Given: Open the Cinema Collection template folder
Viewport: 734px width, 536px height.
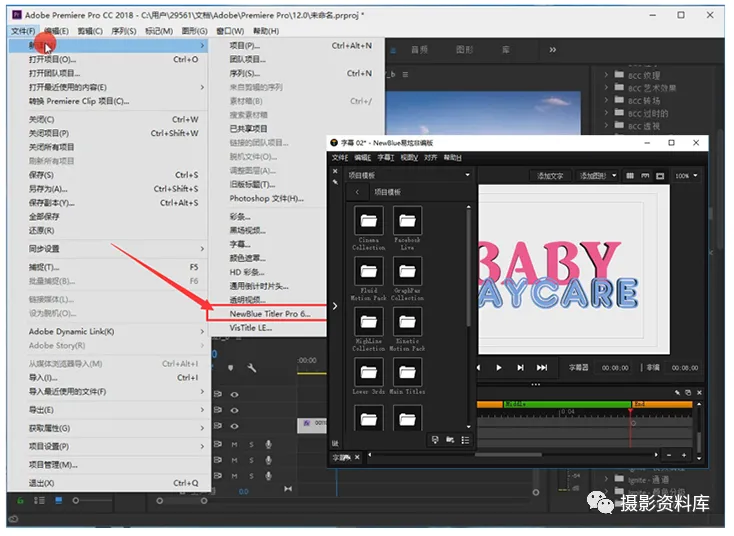Looking at the screenshot, I should (x=369, y=220).
